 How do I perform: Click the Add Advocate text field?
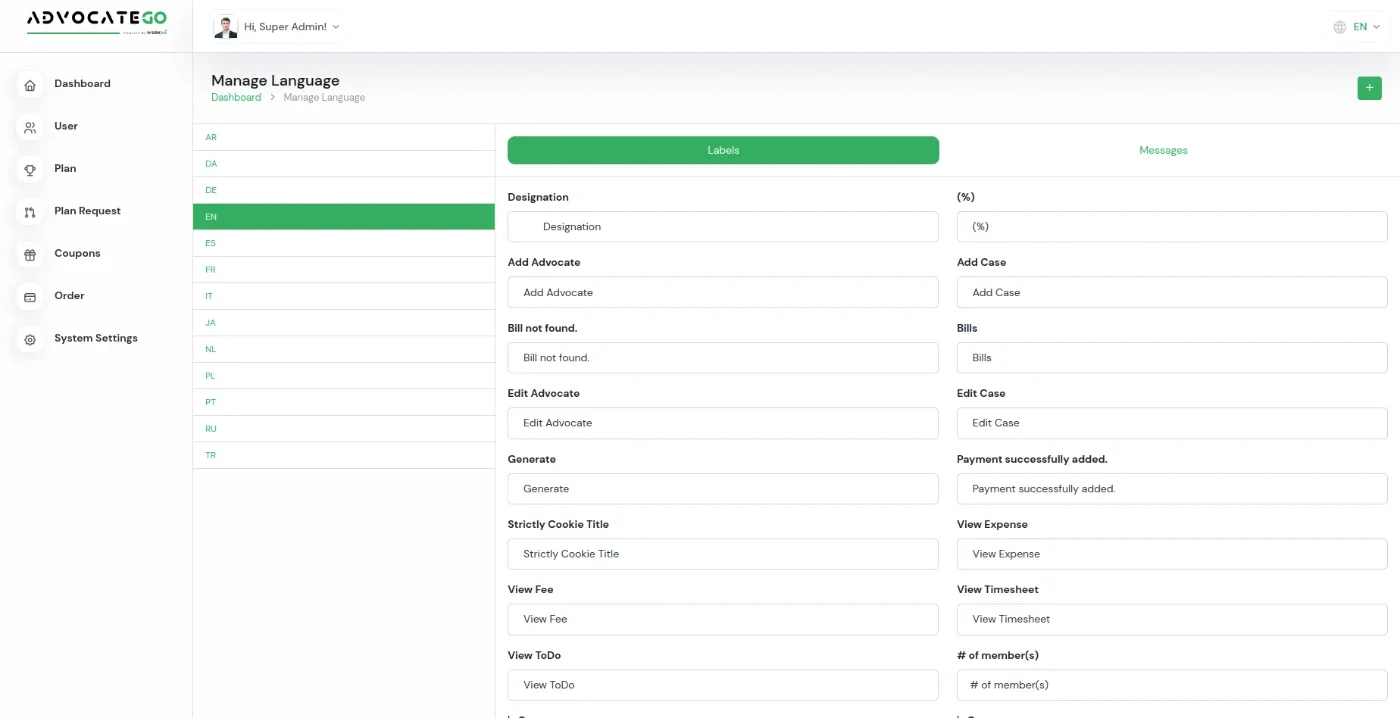click(x=723, y=292)
